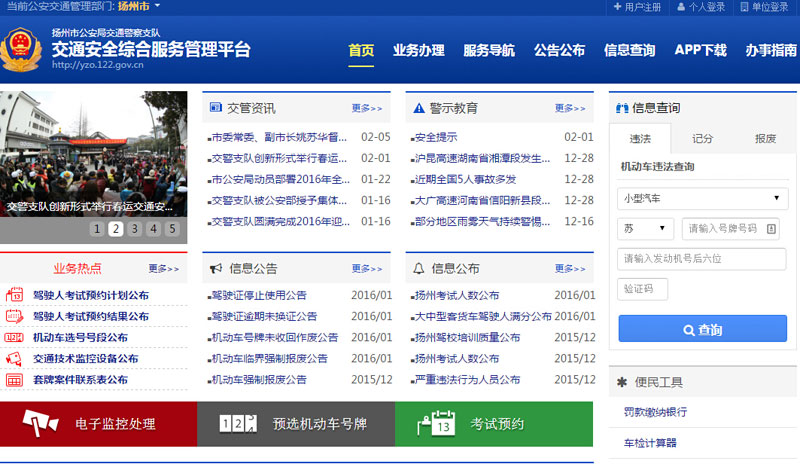Screen dimensions: 800x464
Task: Open the APP下载 navigation item
Action: click(x=701, y=50)
